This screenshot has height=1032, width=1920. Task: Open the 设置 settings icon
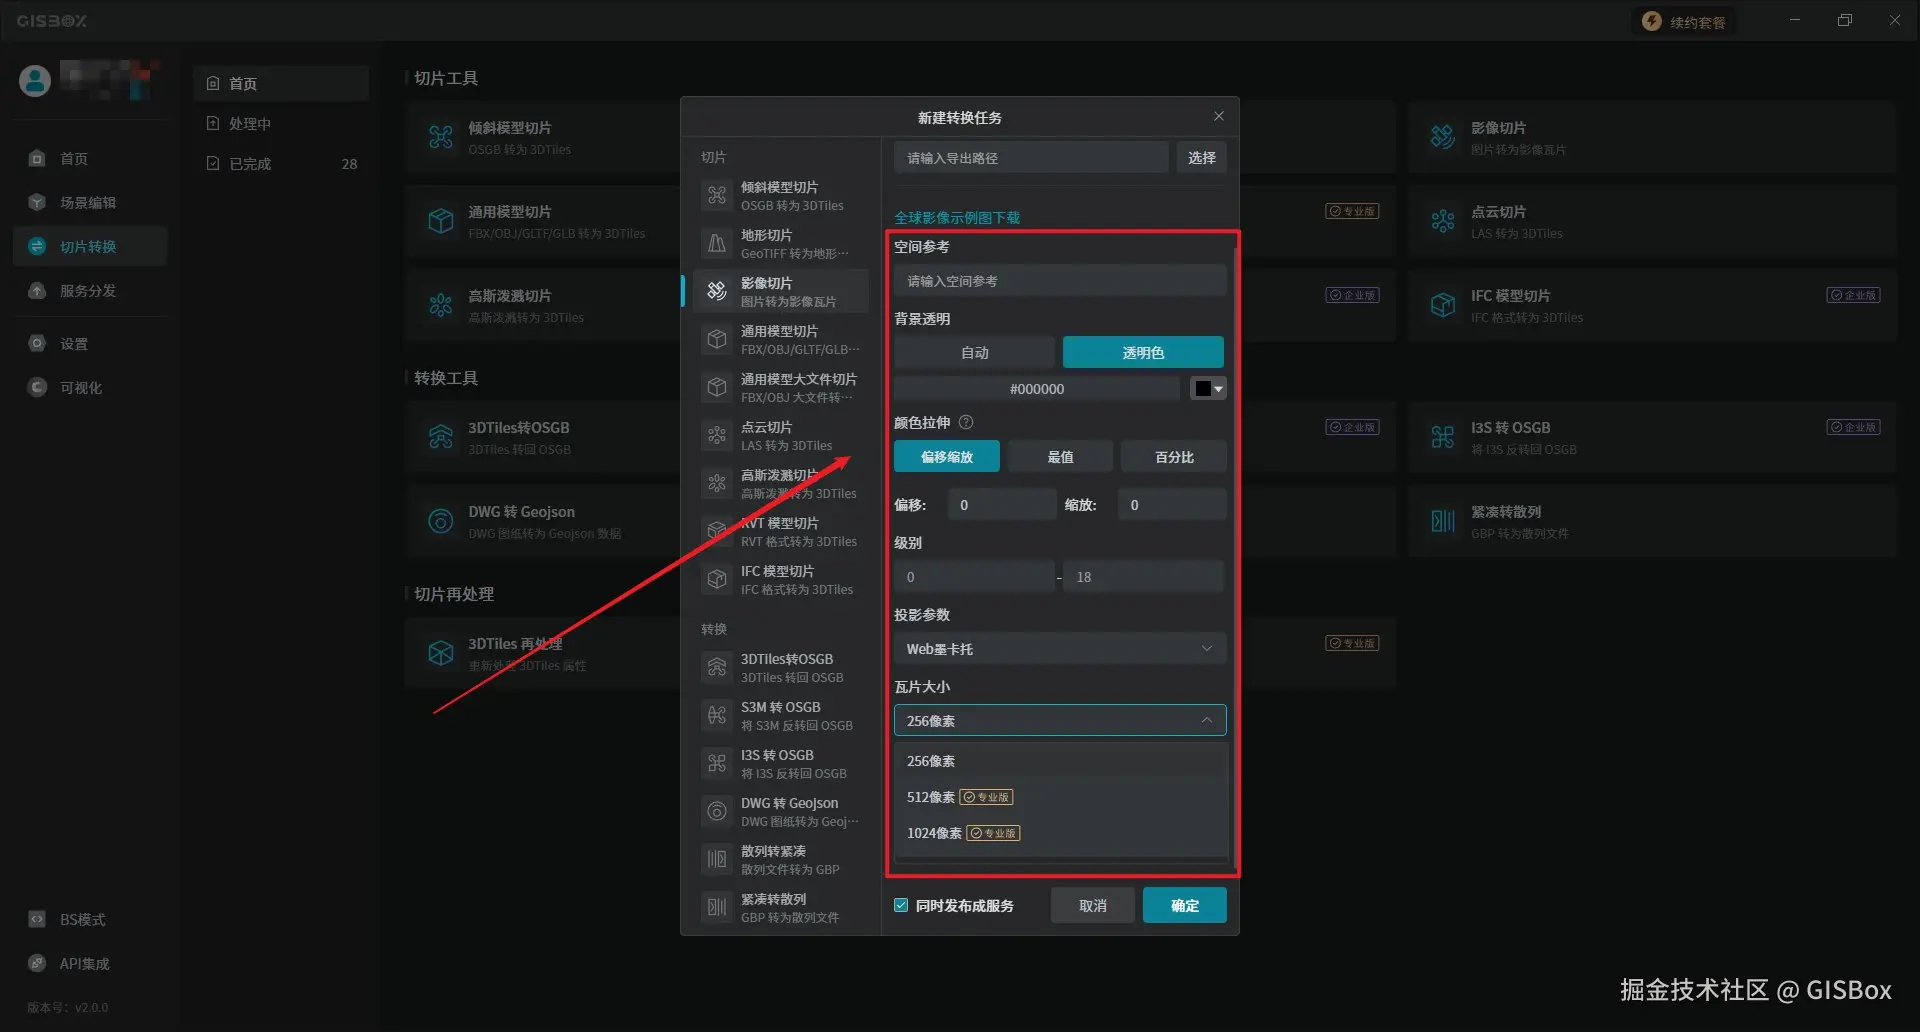pos(37,344)
